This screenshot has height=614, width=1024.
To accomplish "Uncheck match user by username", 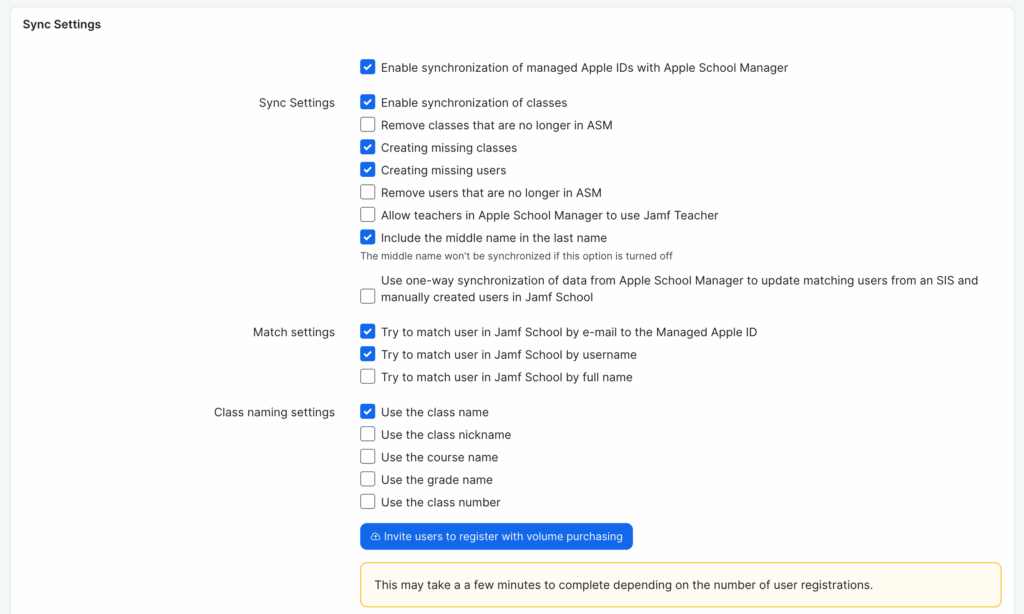I will 368,354.
